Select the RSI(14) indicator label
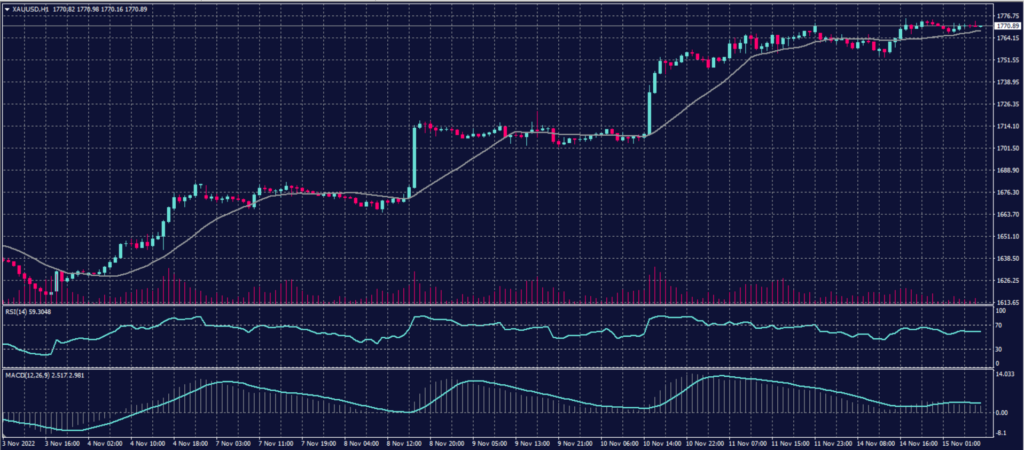 [x=20, y=311]
